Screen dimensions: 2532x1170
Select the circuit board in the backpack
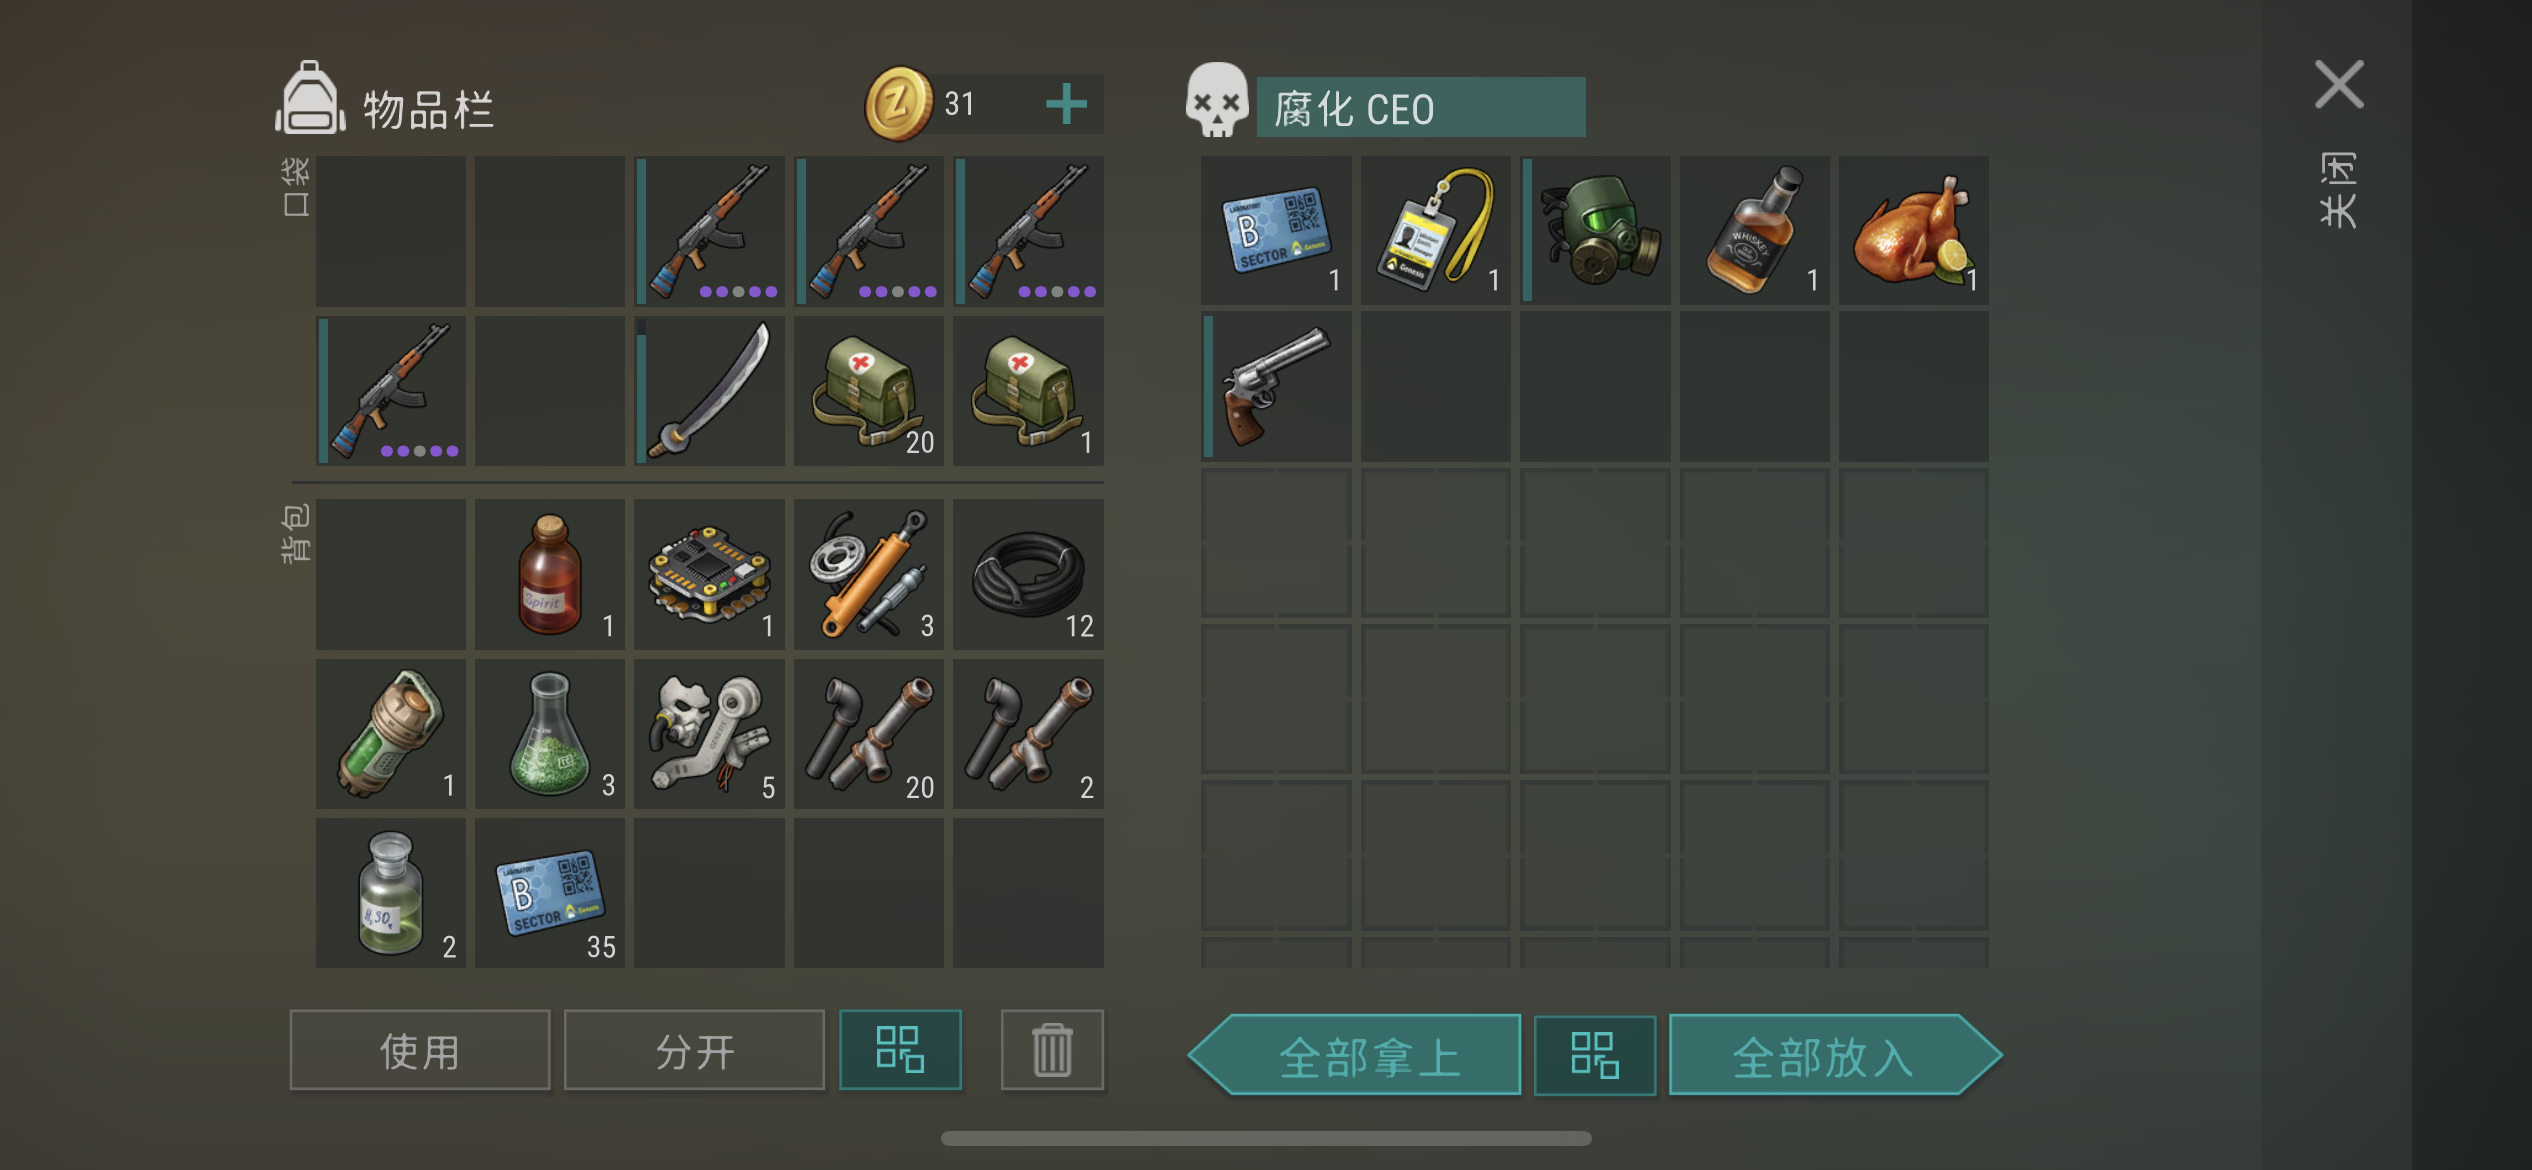pyautogui.click(x=709, y=574)
